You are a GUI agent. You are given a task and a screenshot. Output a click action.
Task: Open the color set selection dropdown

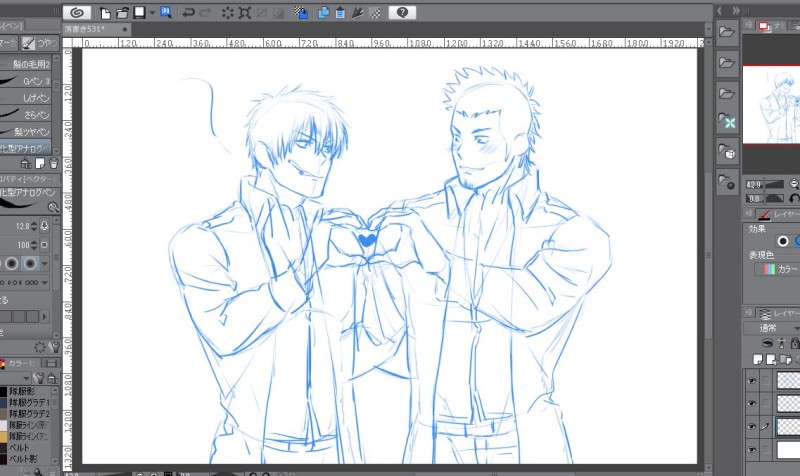[27, 379]
